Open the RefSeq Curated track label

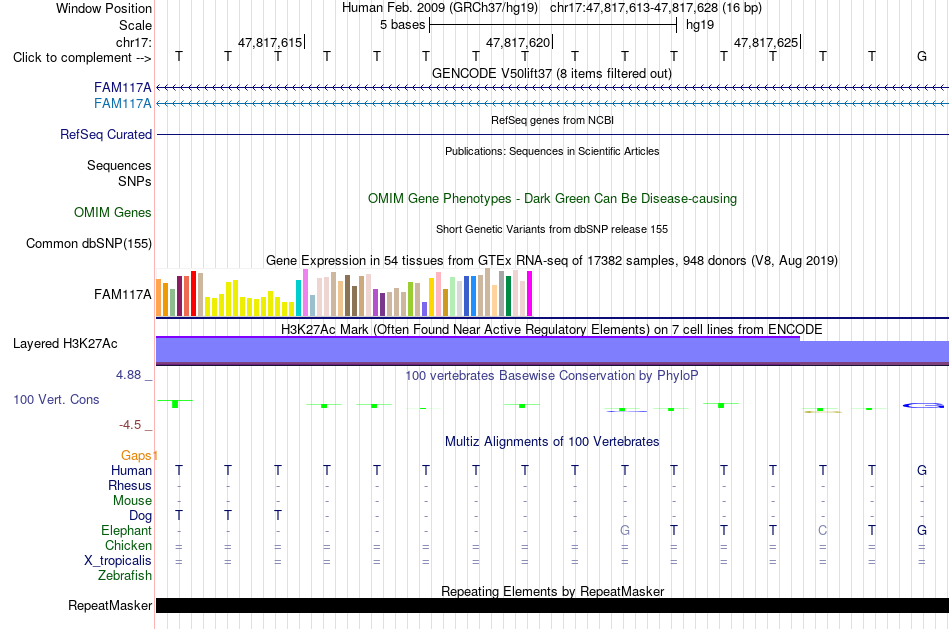(x=105, y=135)
